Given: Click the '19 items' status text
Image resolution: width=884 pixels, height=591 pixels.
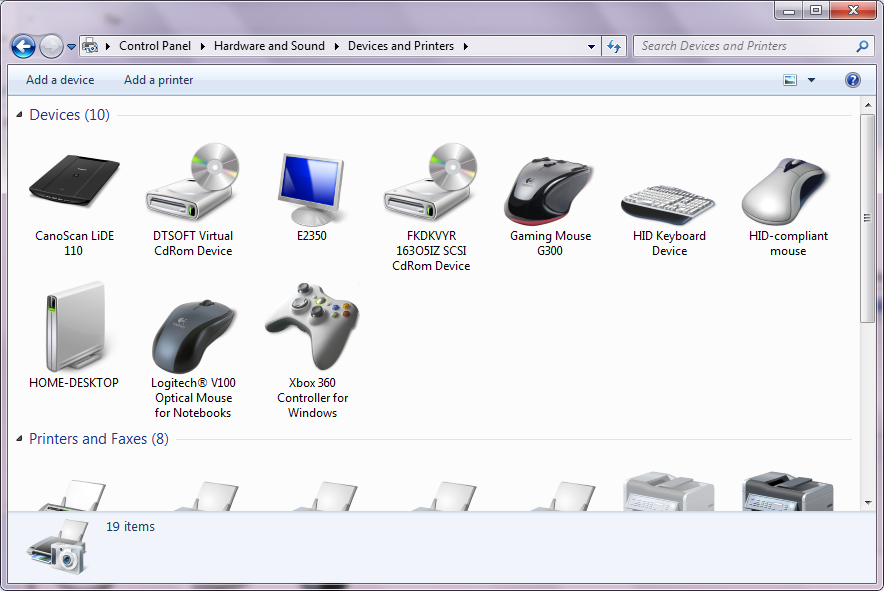Looking at the screenshot, I should [130, 526].
